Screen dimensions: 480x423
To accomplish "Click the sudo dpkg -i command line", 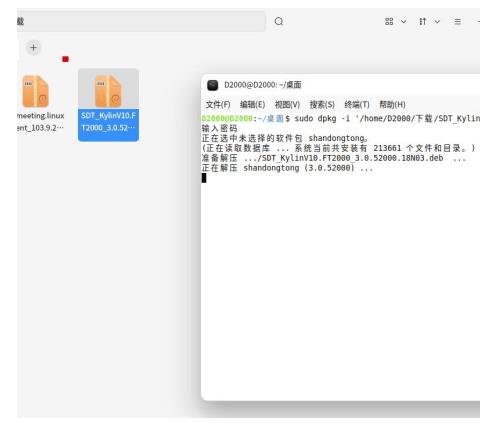I will (x=341, y=118).
